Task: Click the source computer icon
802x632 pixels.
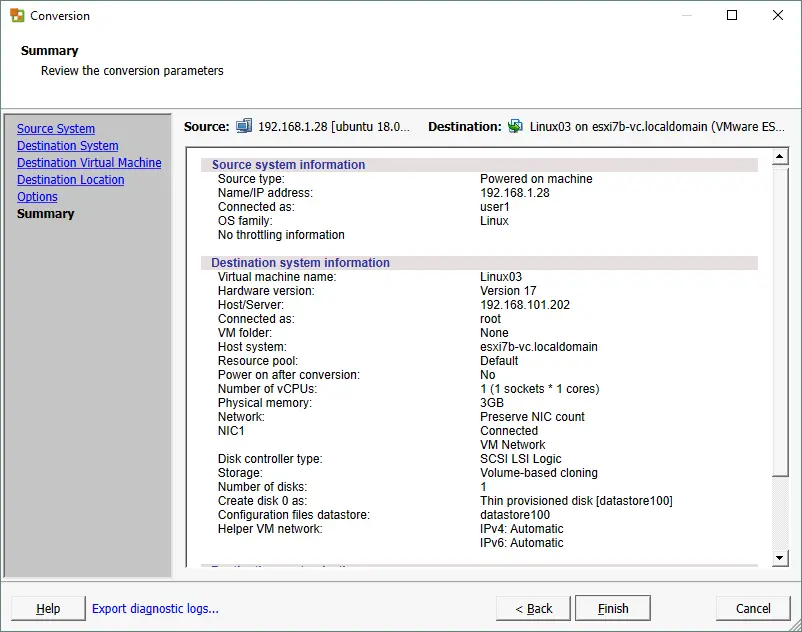Action: tap(244, 126)
